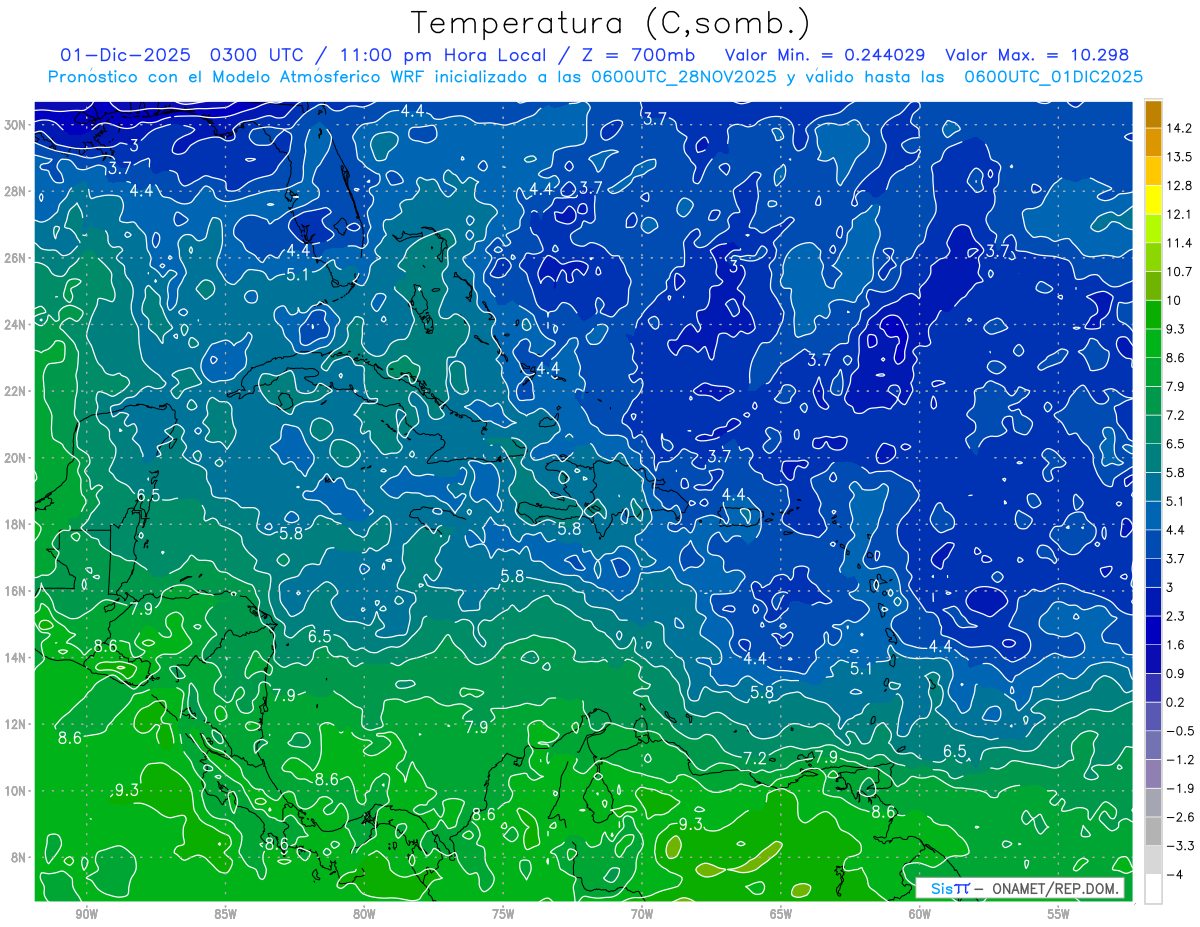1200x927 pixels.
Task: Click the 26N latitude label
Action: tap(16, 258)
